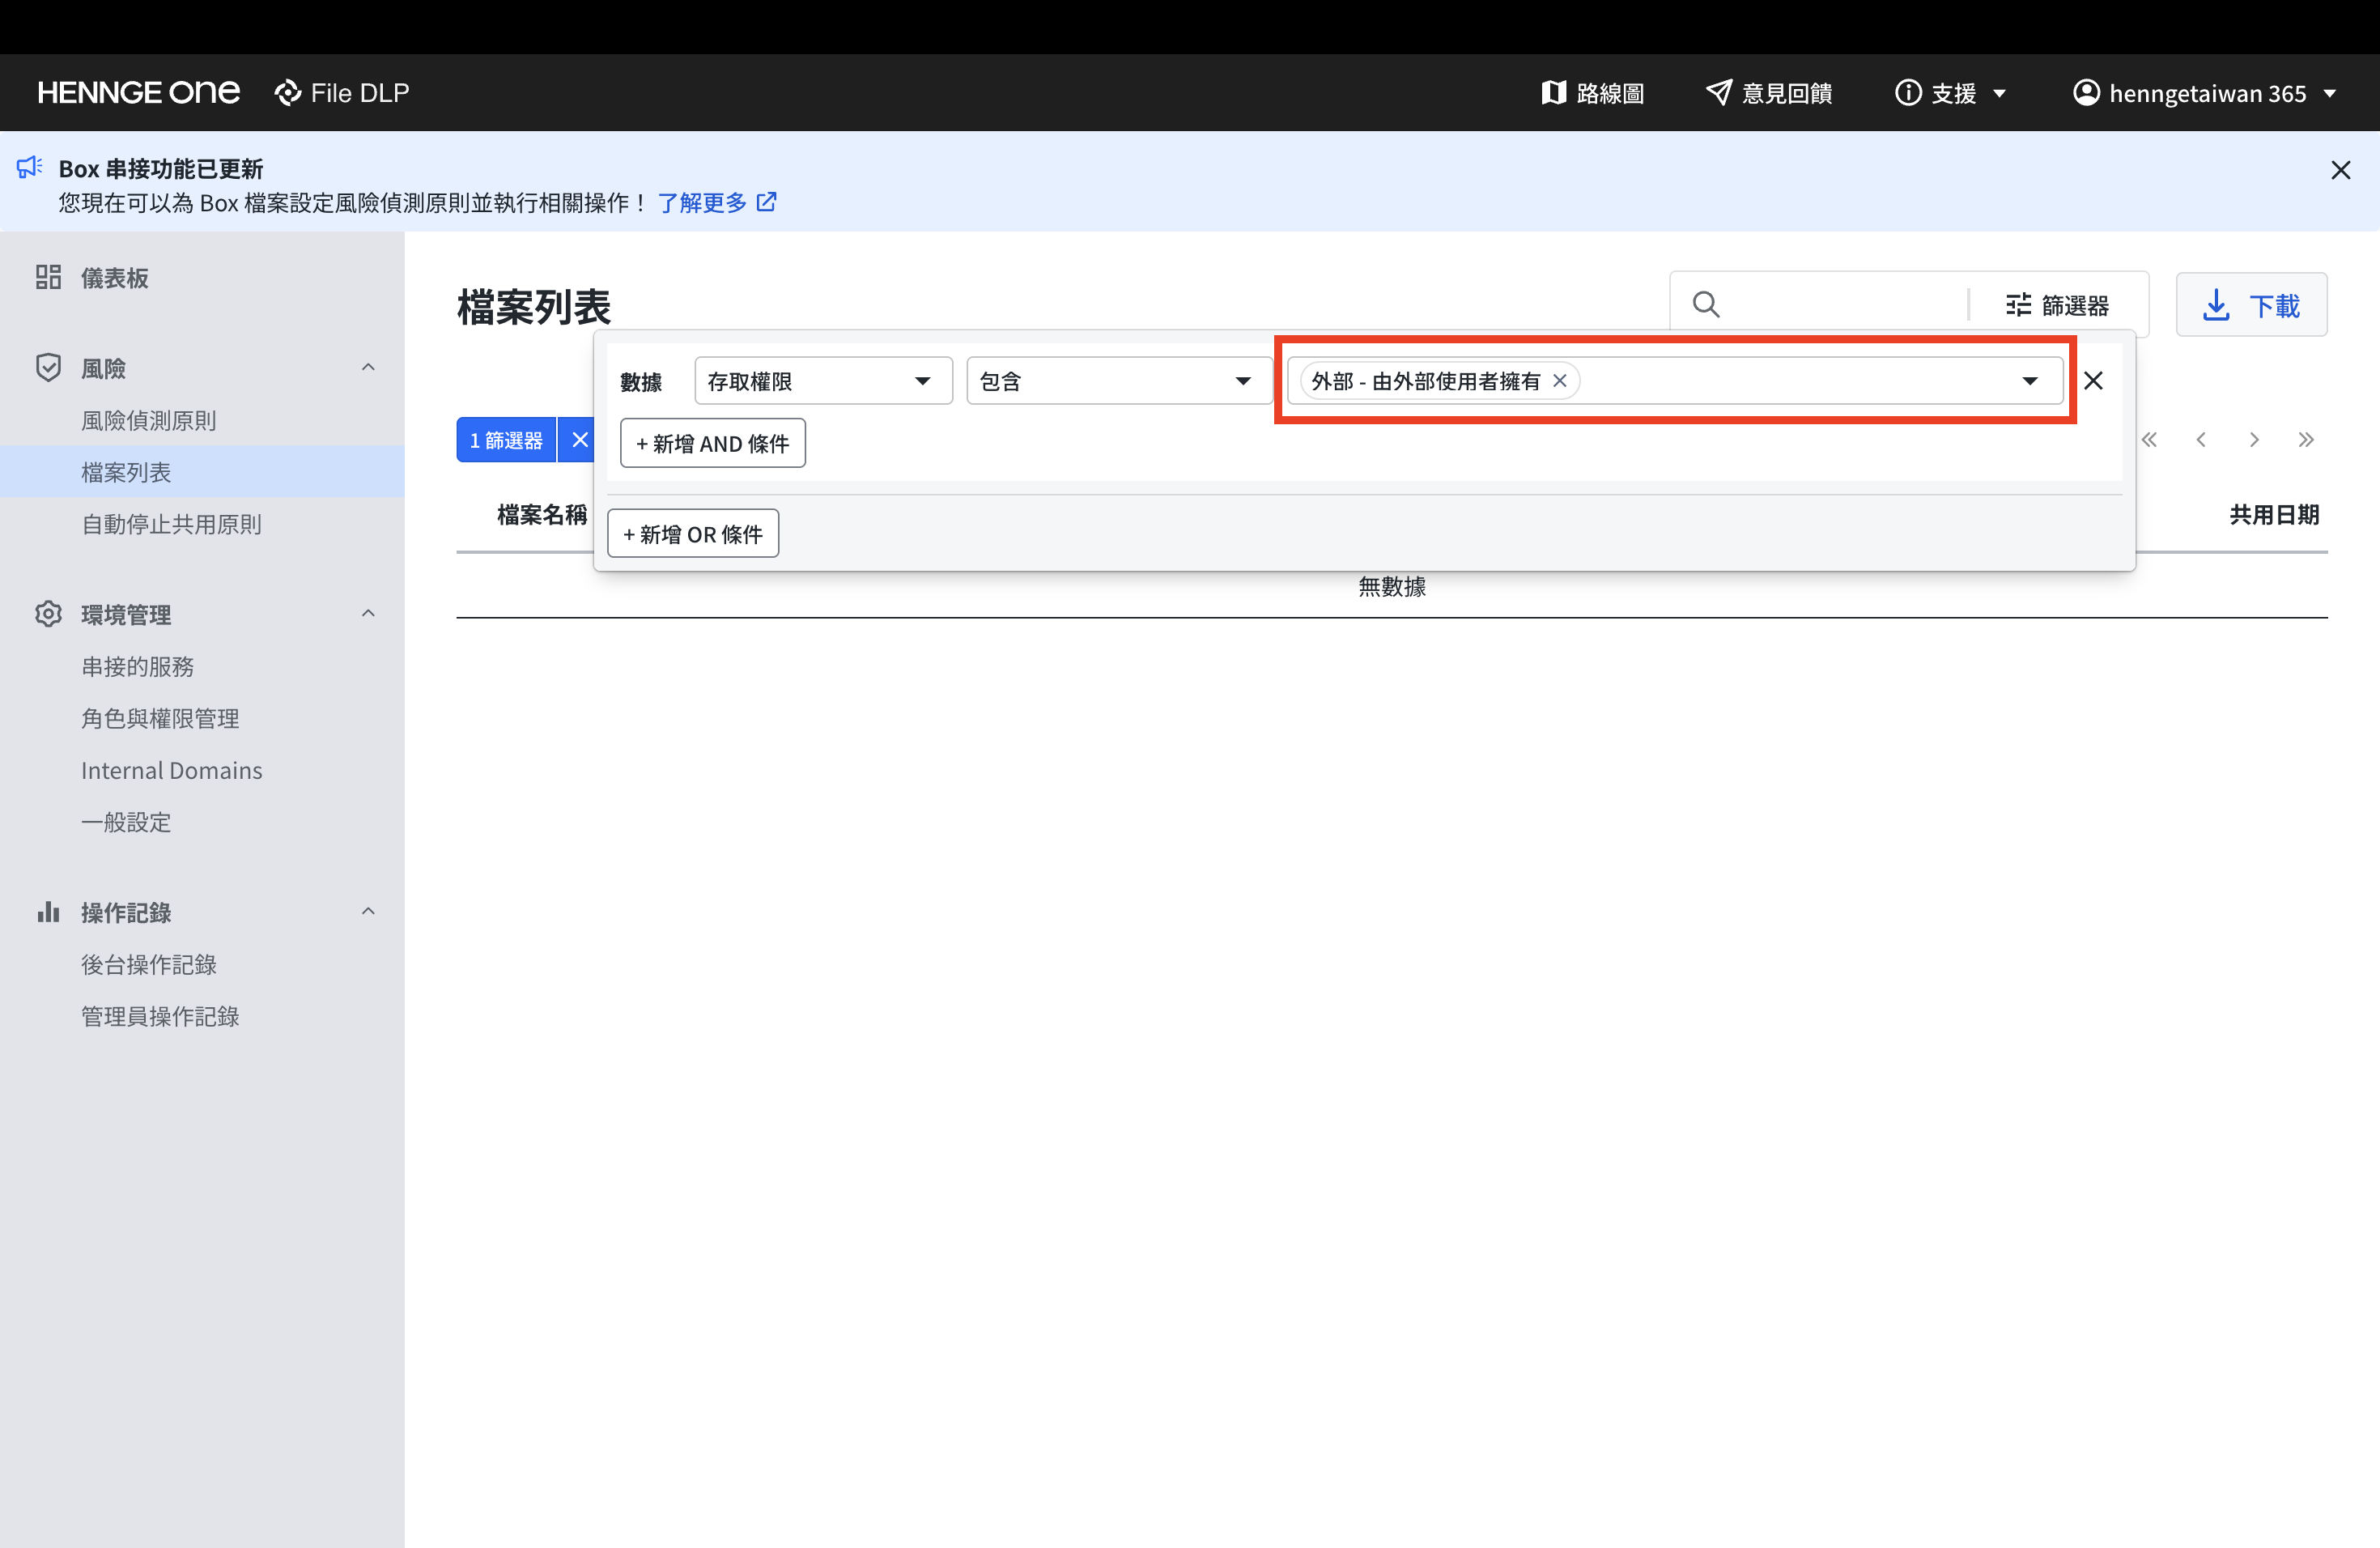
Task: Clear the 1 篩選器 active filter badge
Action: pos(579,440)
